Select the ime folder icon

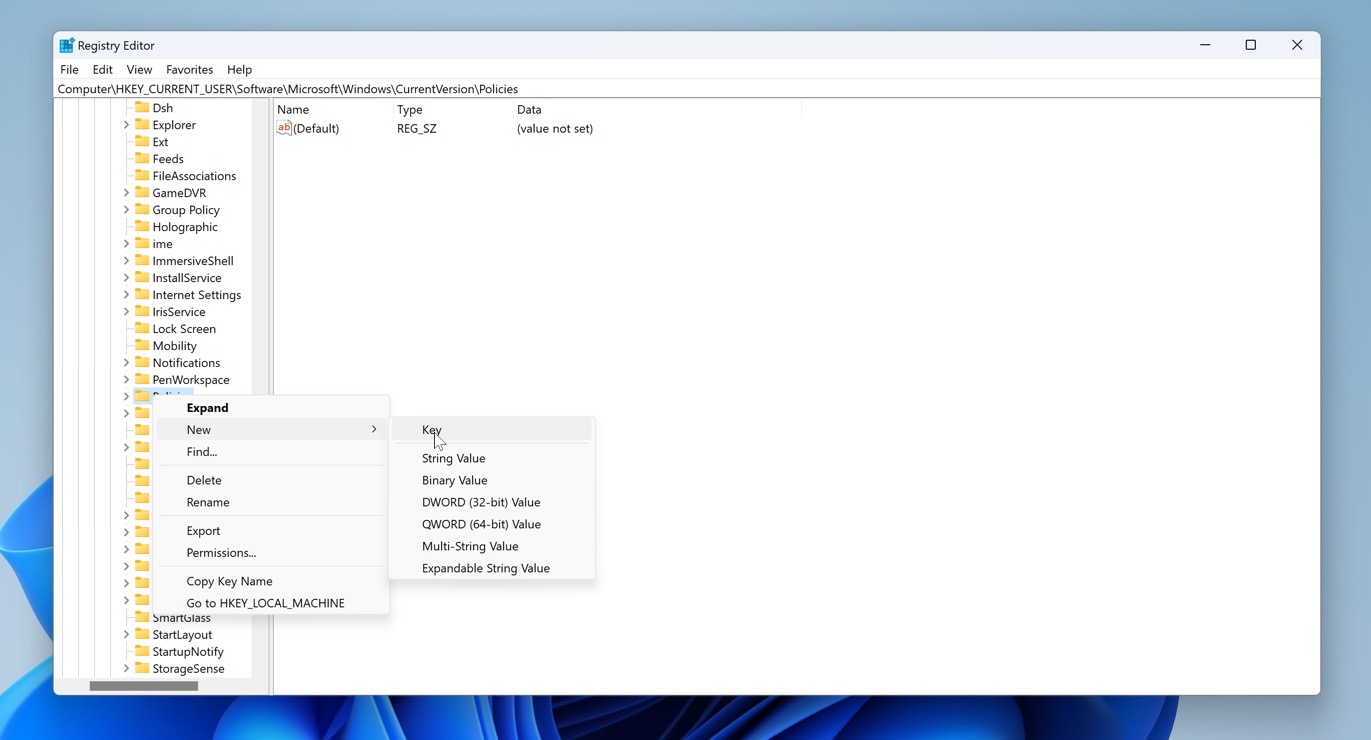coord(142,243)
